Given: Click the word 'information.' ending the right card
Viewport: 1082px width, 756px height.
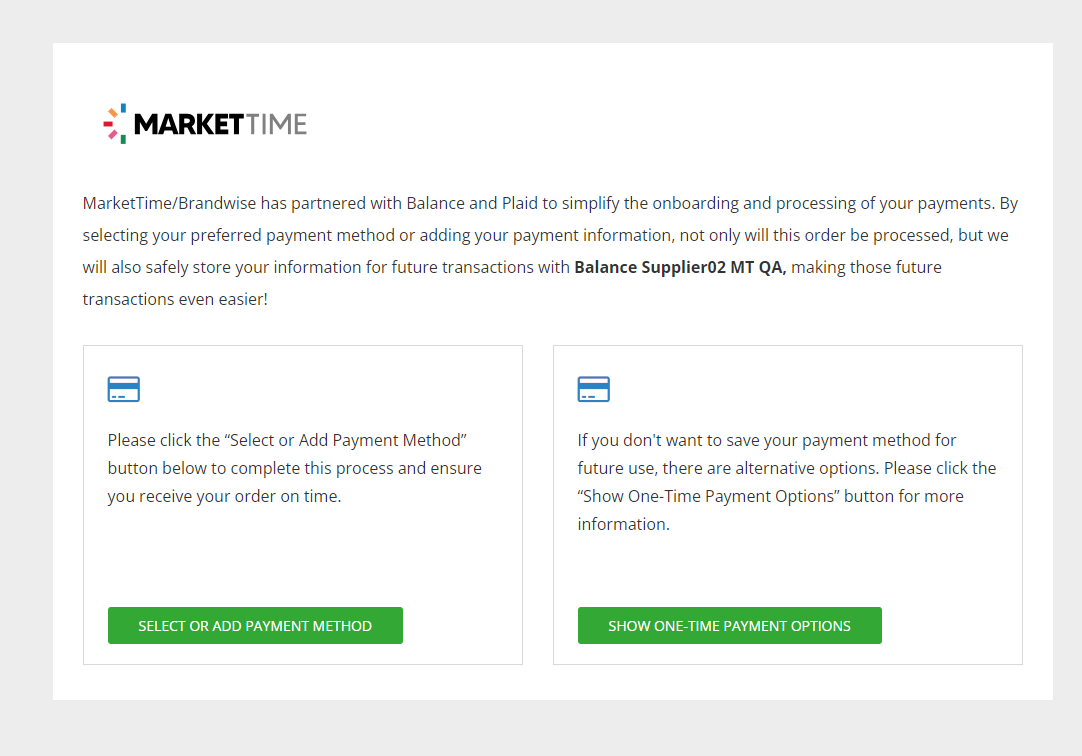Looking at the screenshot, I should (624, 524).
